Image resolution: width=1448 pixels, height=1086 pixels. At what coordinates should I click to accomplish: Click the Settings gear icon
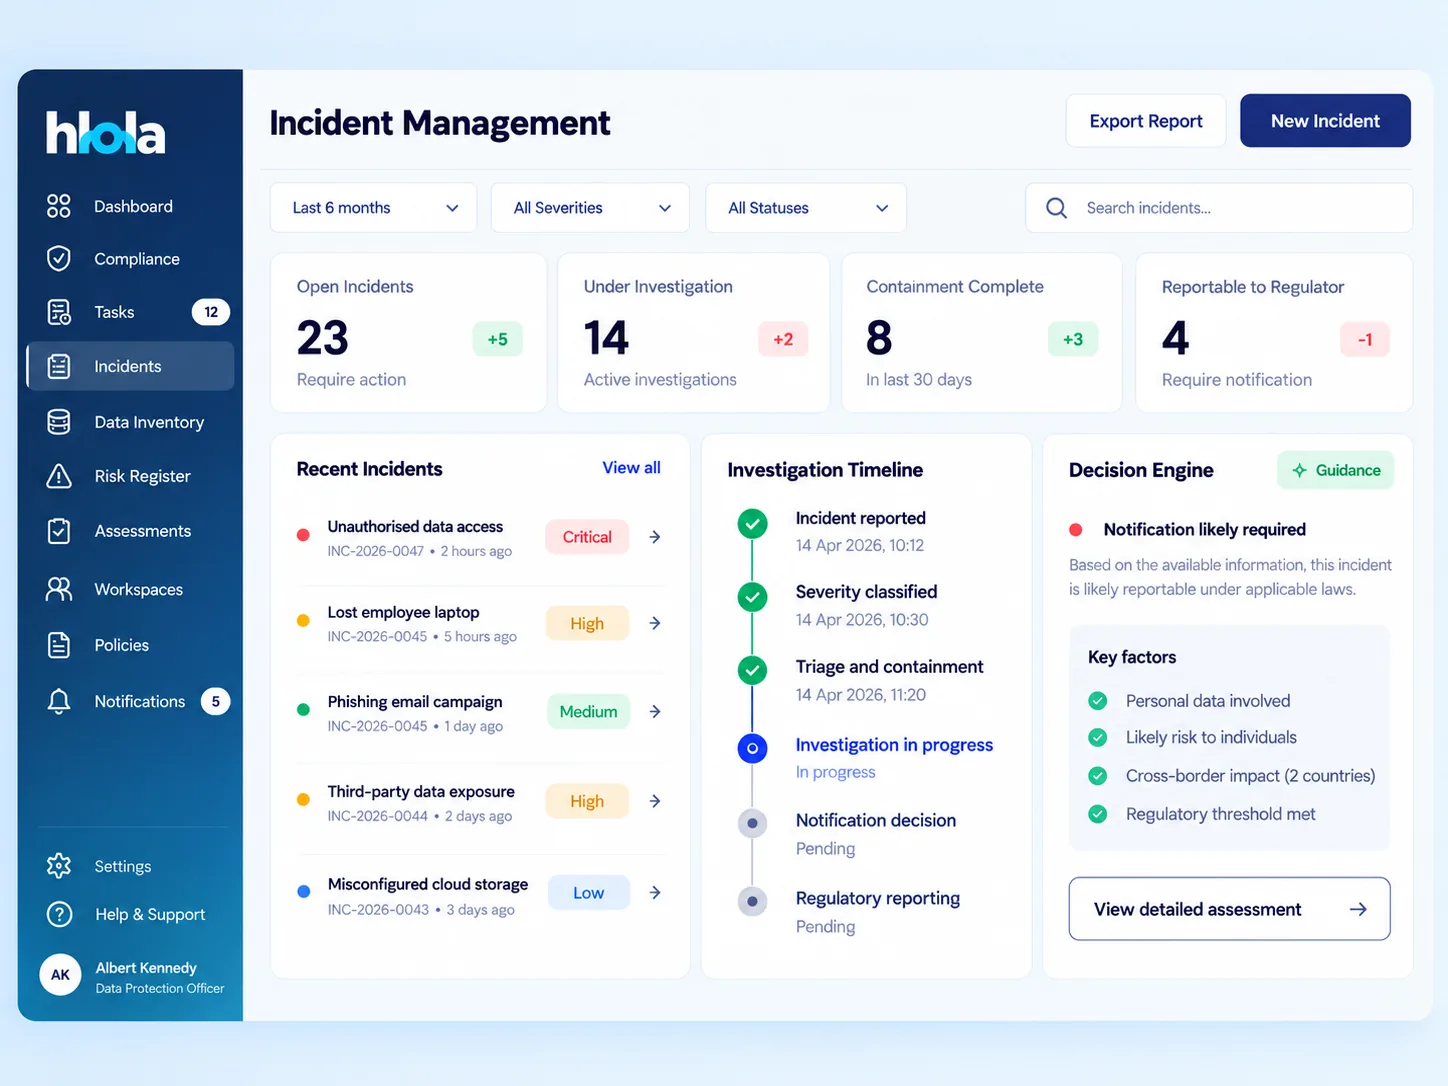[59, 866]
